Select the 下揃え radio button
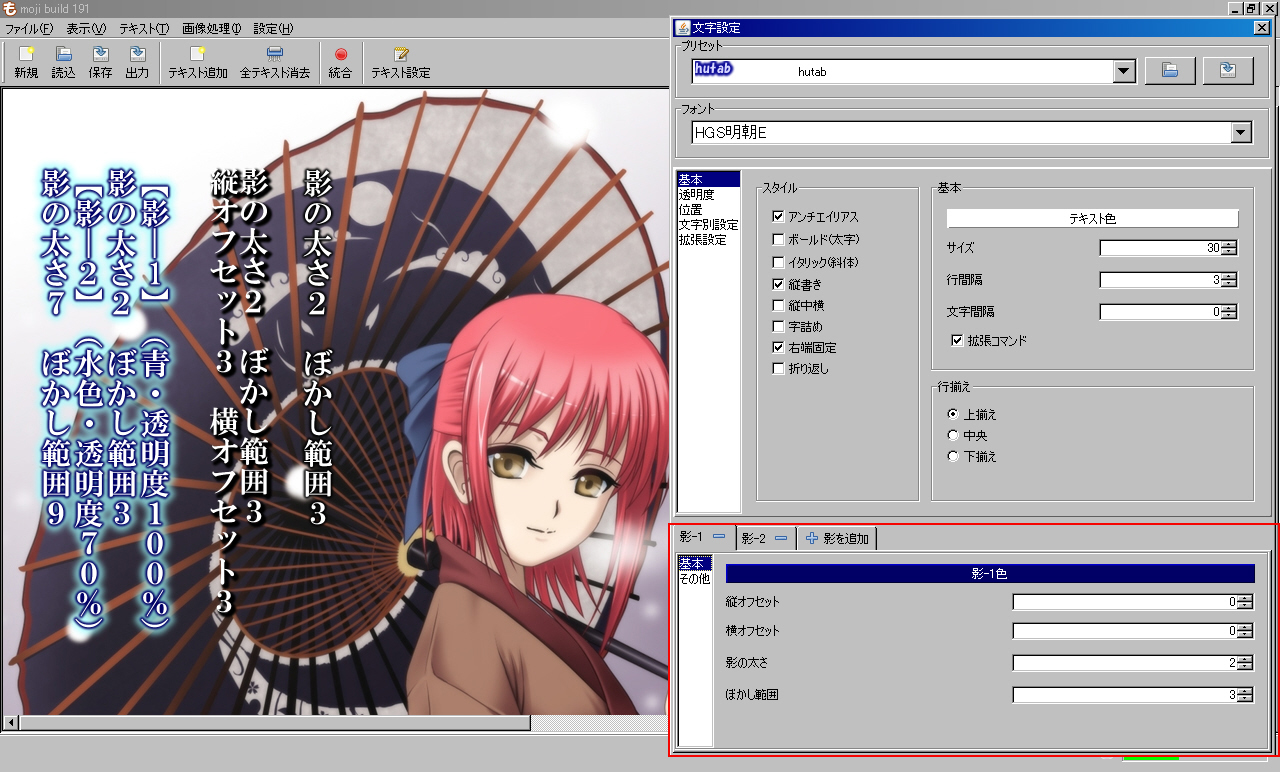 pos(953,456)
